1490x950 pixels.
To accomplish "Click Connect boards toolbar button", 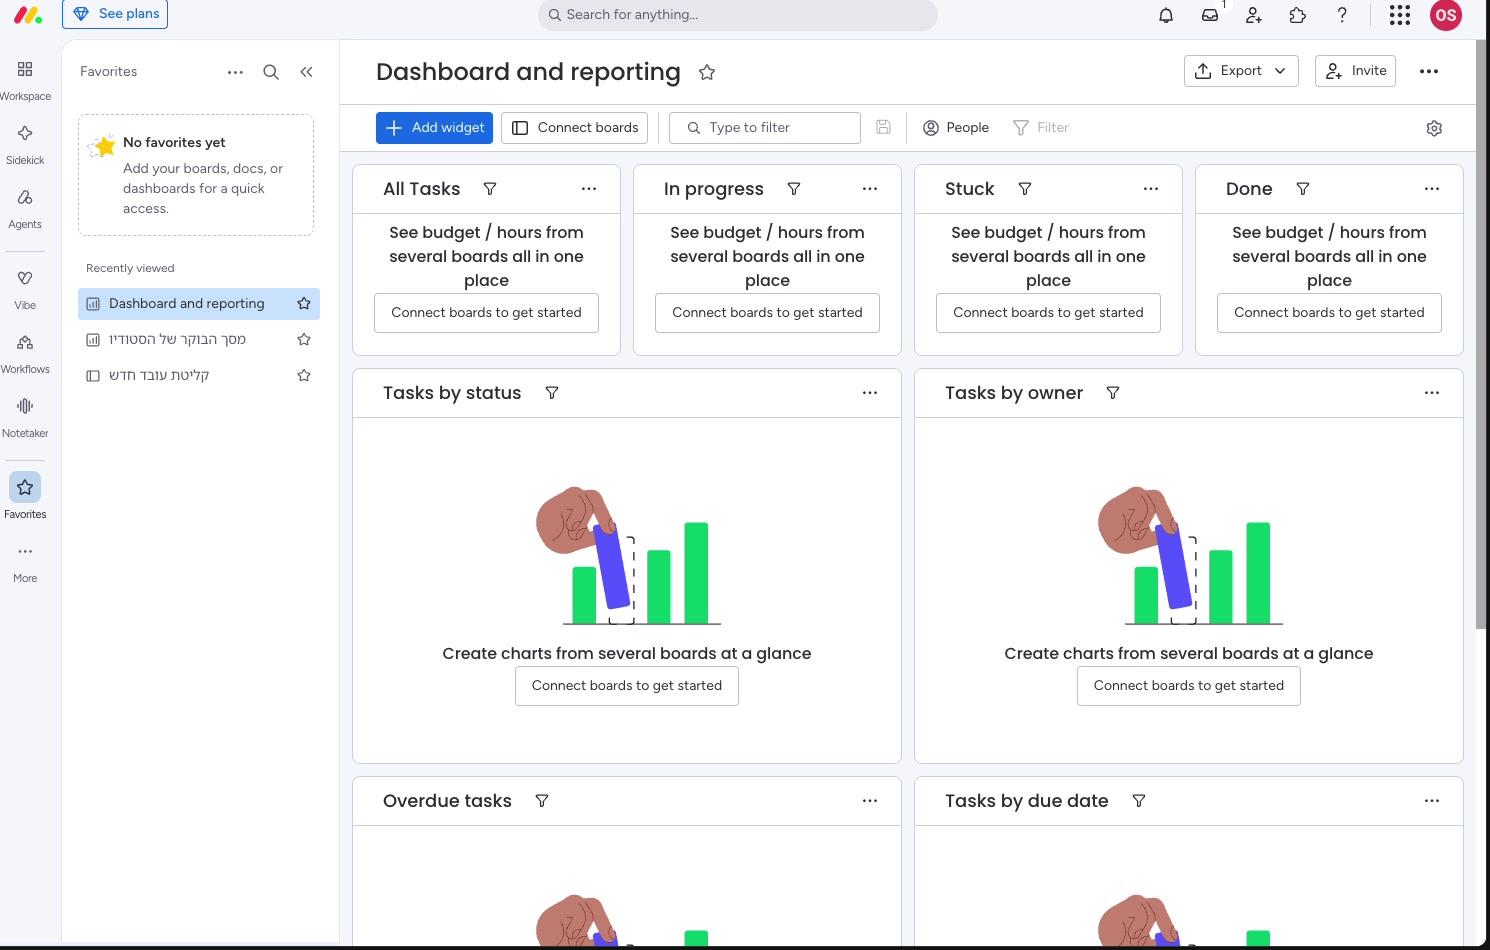I will coord(574,128).
